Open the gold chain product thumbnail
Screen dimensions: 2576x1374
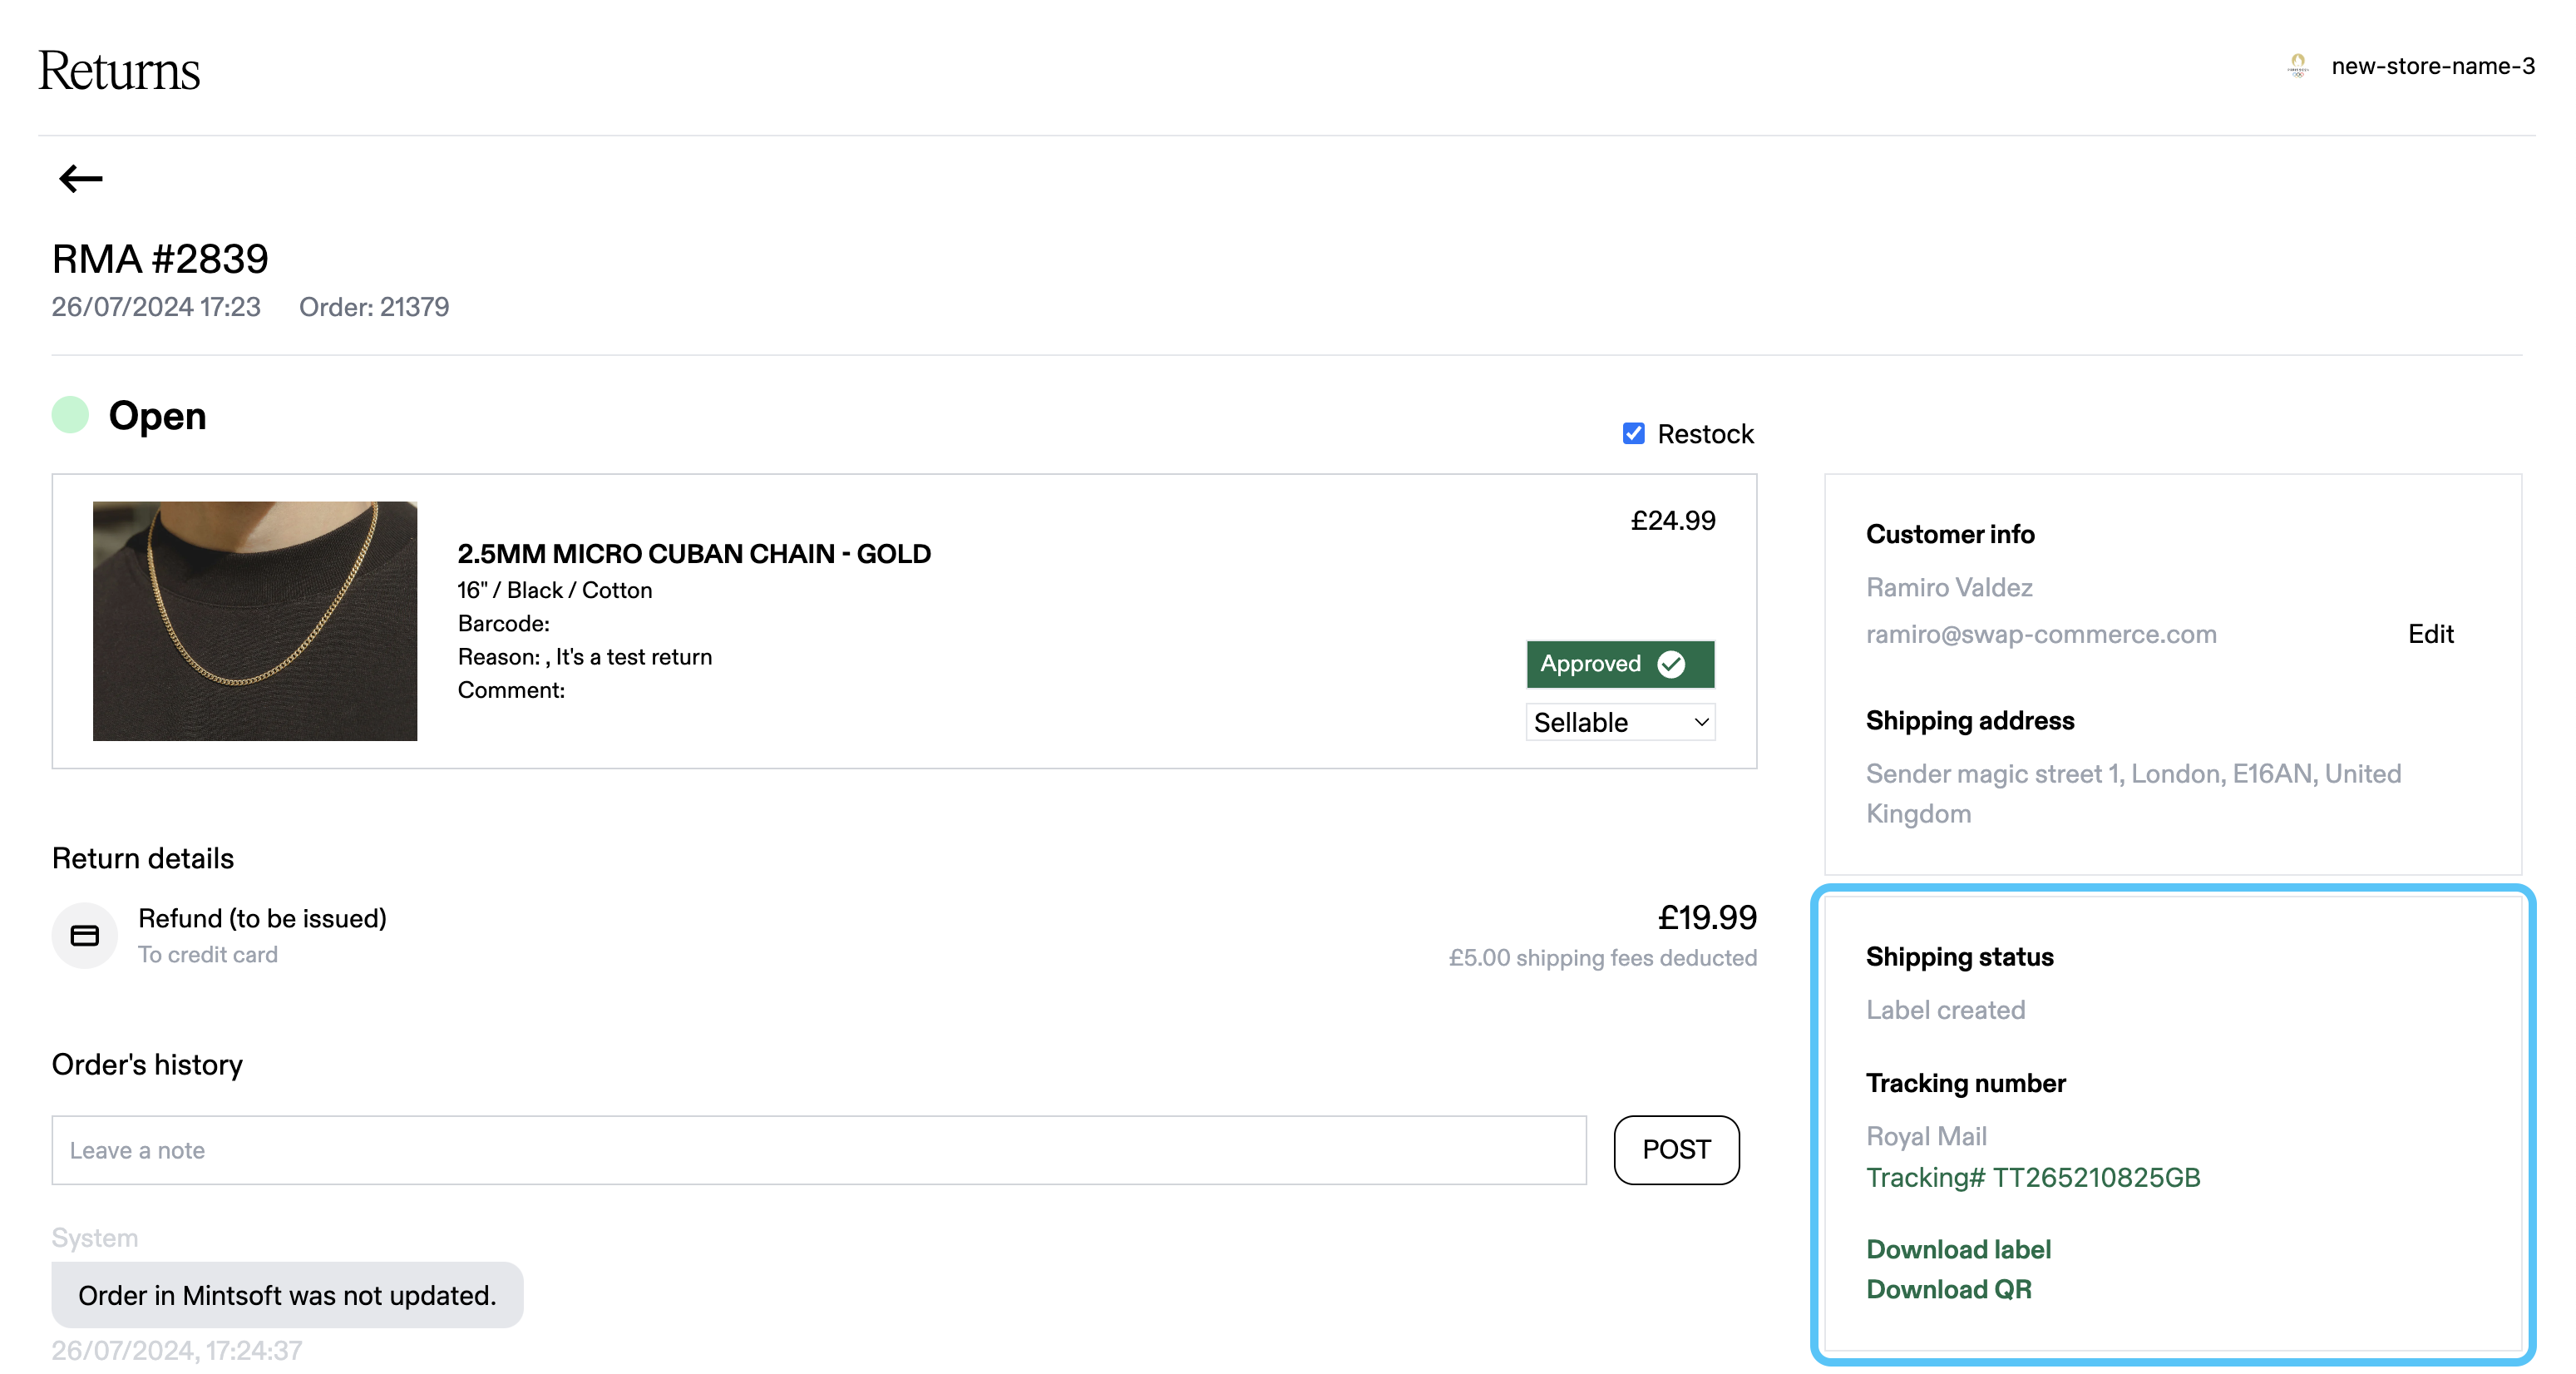(x=255, y=621)
